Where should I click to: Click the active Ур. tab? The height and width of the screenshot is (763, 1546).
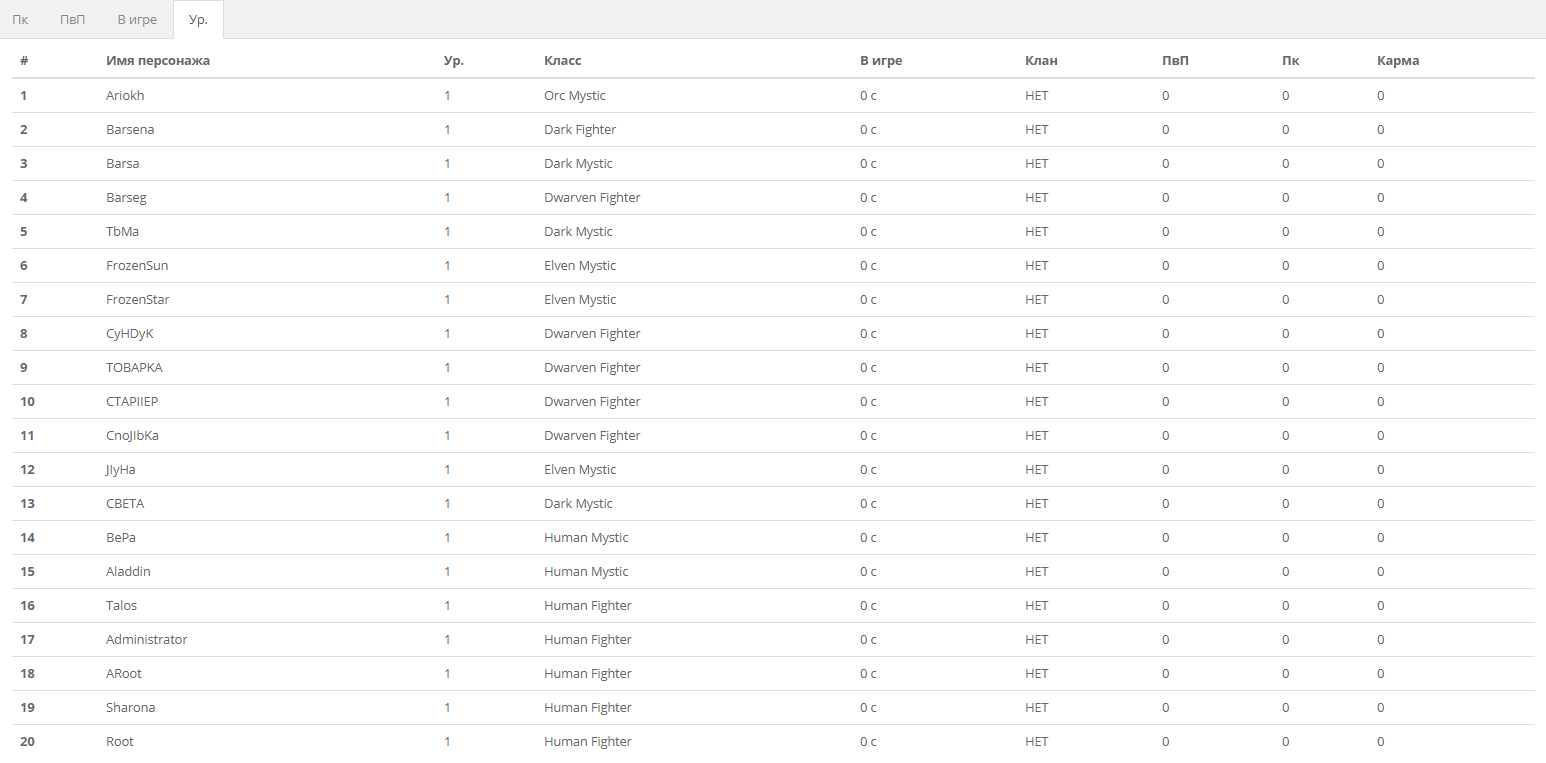tap(198, 20)
